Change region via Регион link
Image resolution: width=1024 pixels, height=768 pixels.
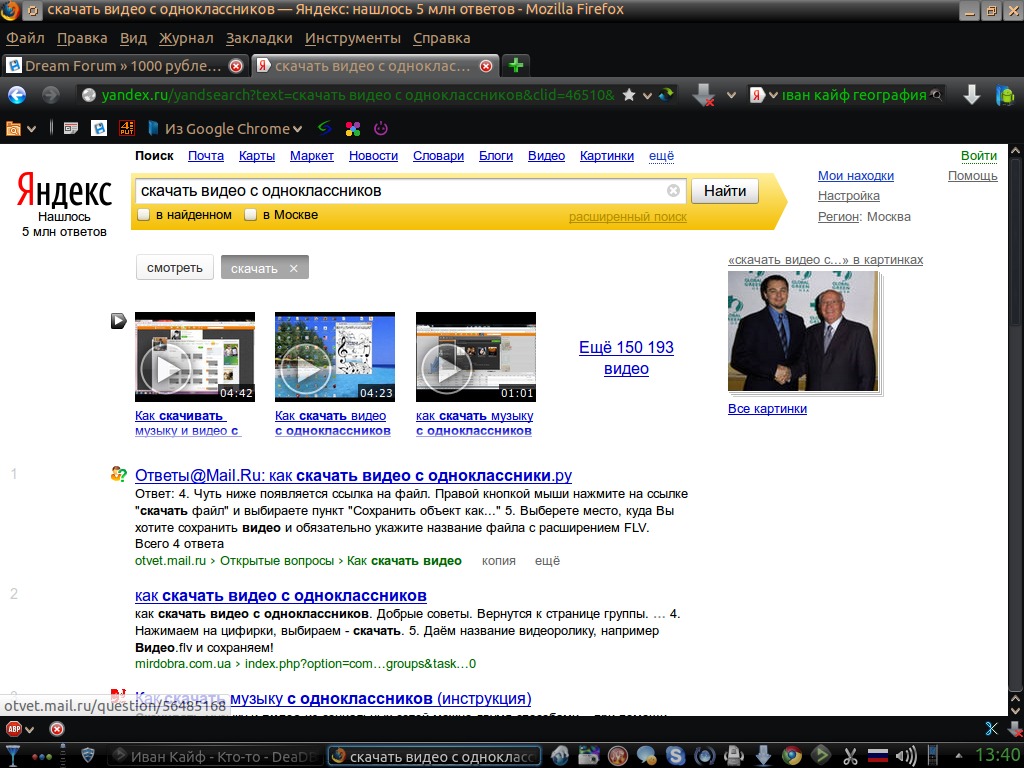pyautogui.click(x=838, y=217)
